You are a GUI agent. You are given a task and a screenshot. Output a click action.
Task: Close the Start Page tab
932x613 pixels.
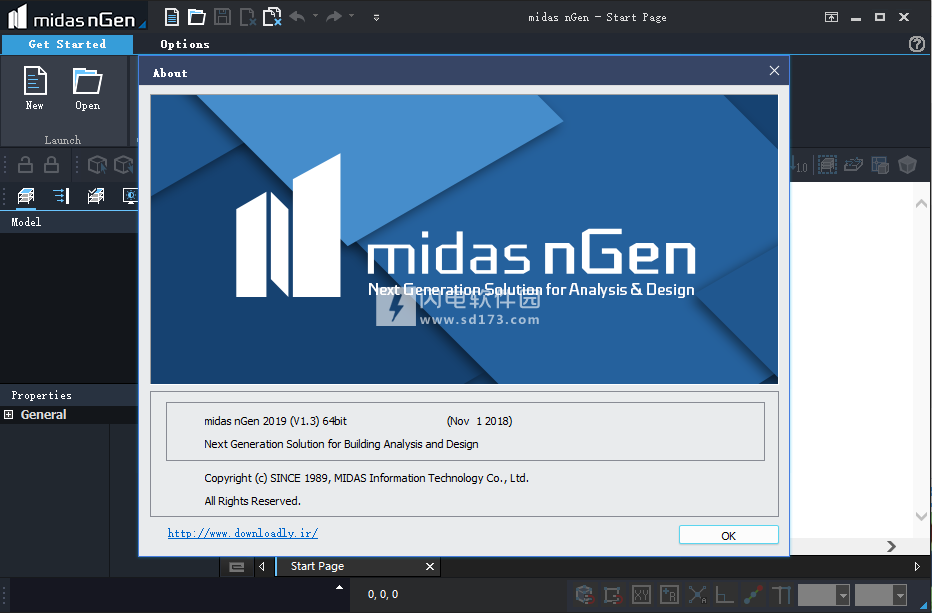[430, 567]
